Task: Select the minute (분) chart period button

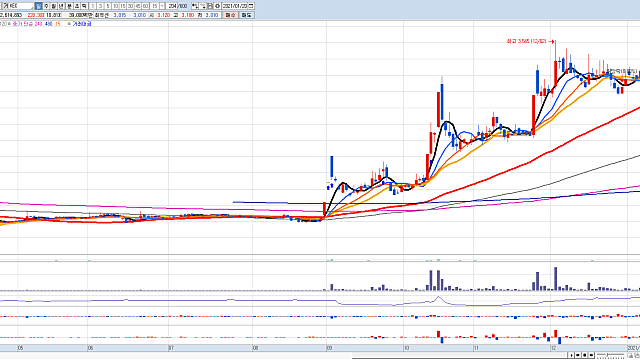Action: tap(69, 6)
